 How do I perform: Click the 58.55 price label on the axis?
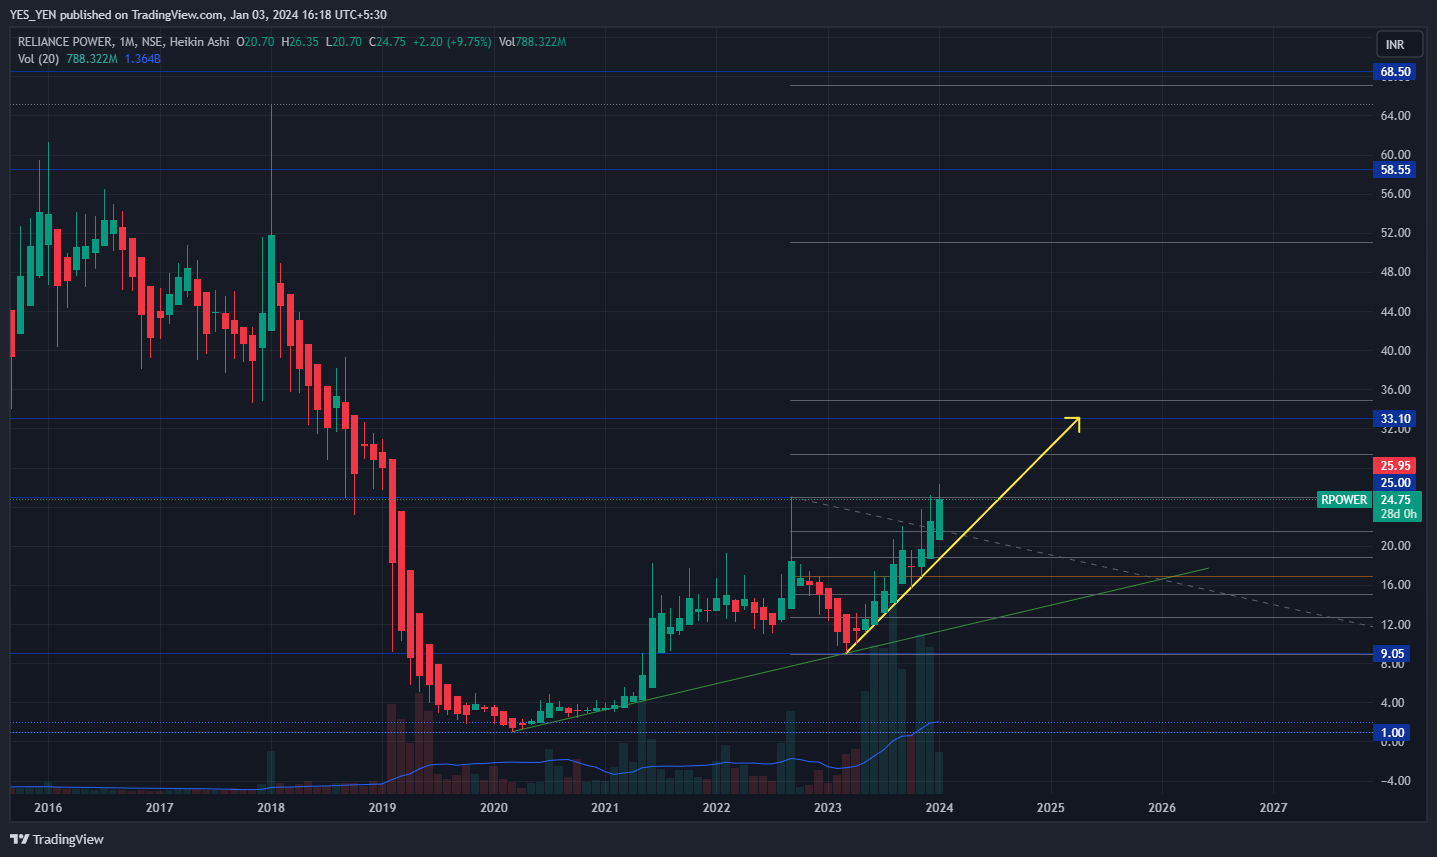(x=1395, y=170)
